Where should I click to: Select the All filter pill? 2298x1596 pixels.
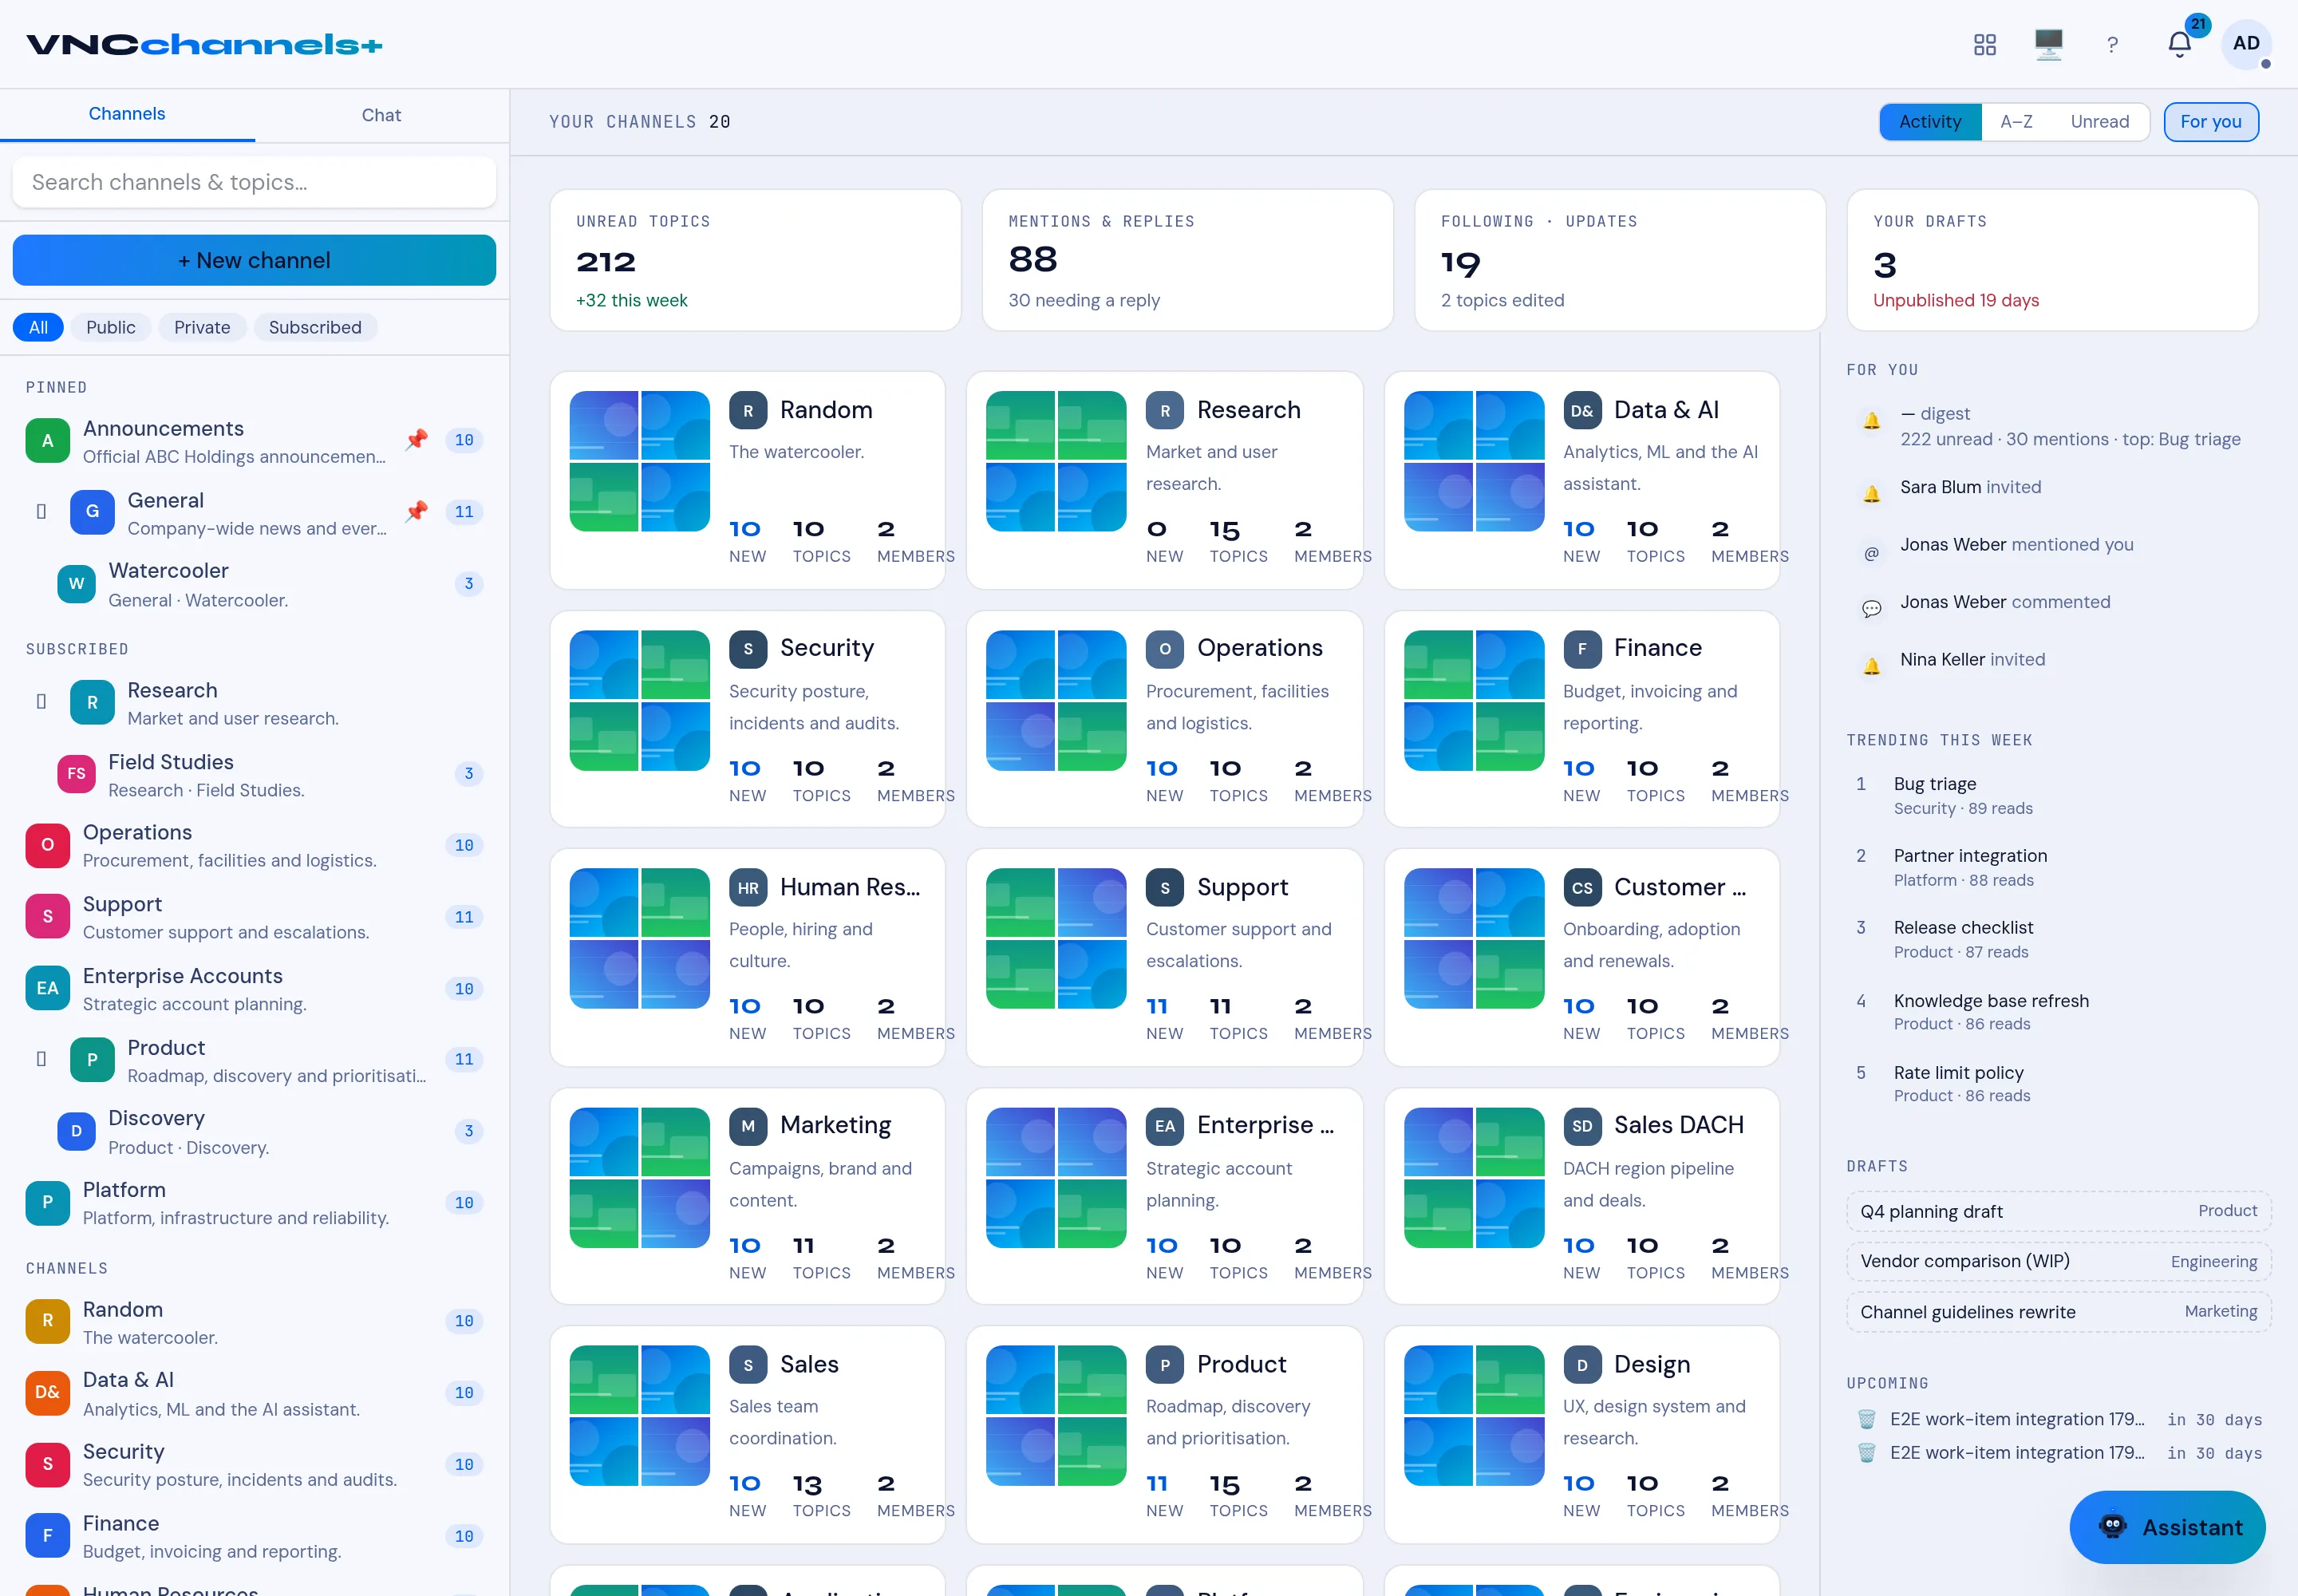click(38, 327)
